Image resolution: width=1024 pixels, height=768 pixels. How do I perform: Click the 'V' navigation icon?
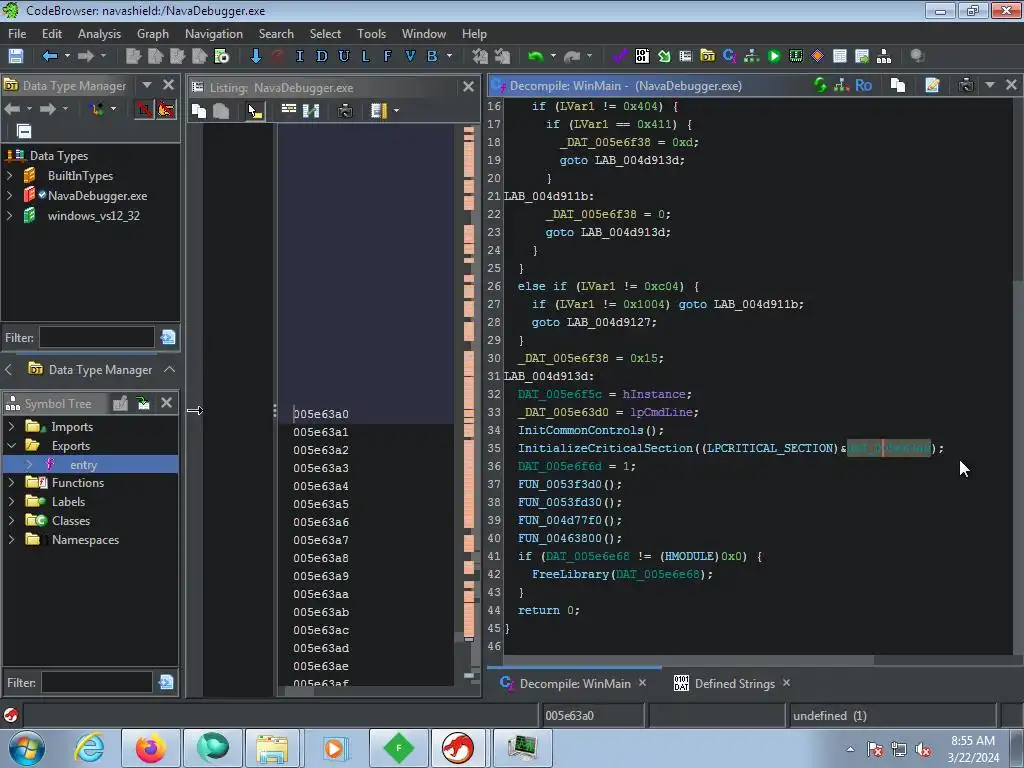point(409,56)
